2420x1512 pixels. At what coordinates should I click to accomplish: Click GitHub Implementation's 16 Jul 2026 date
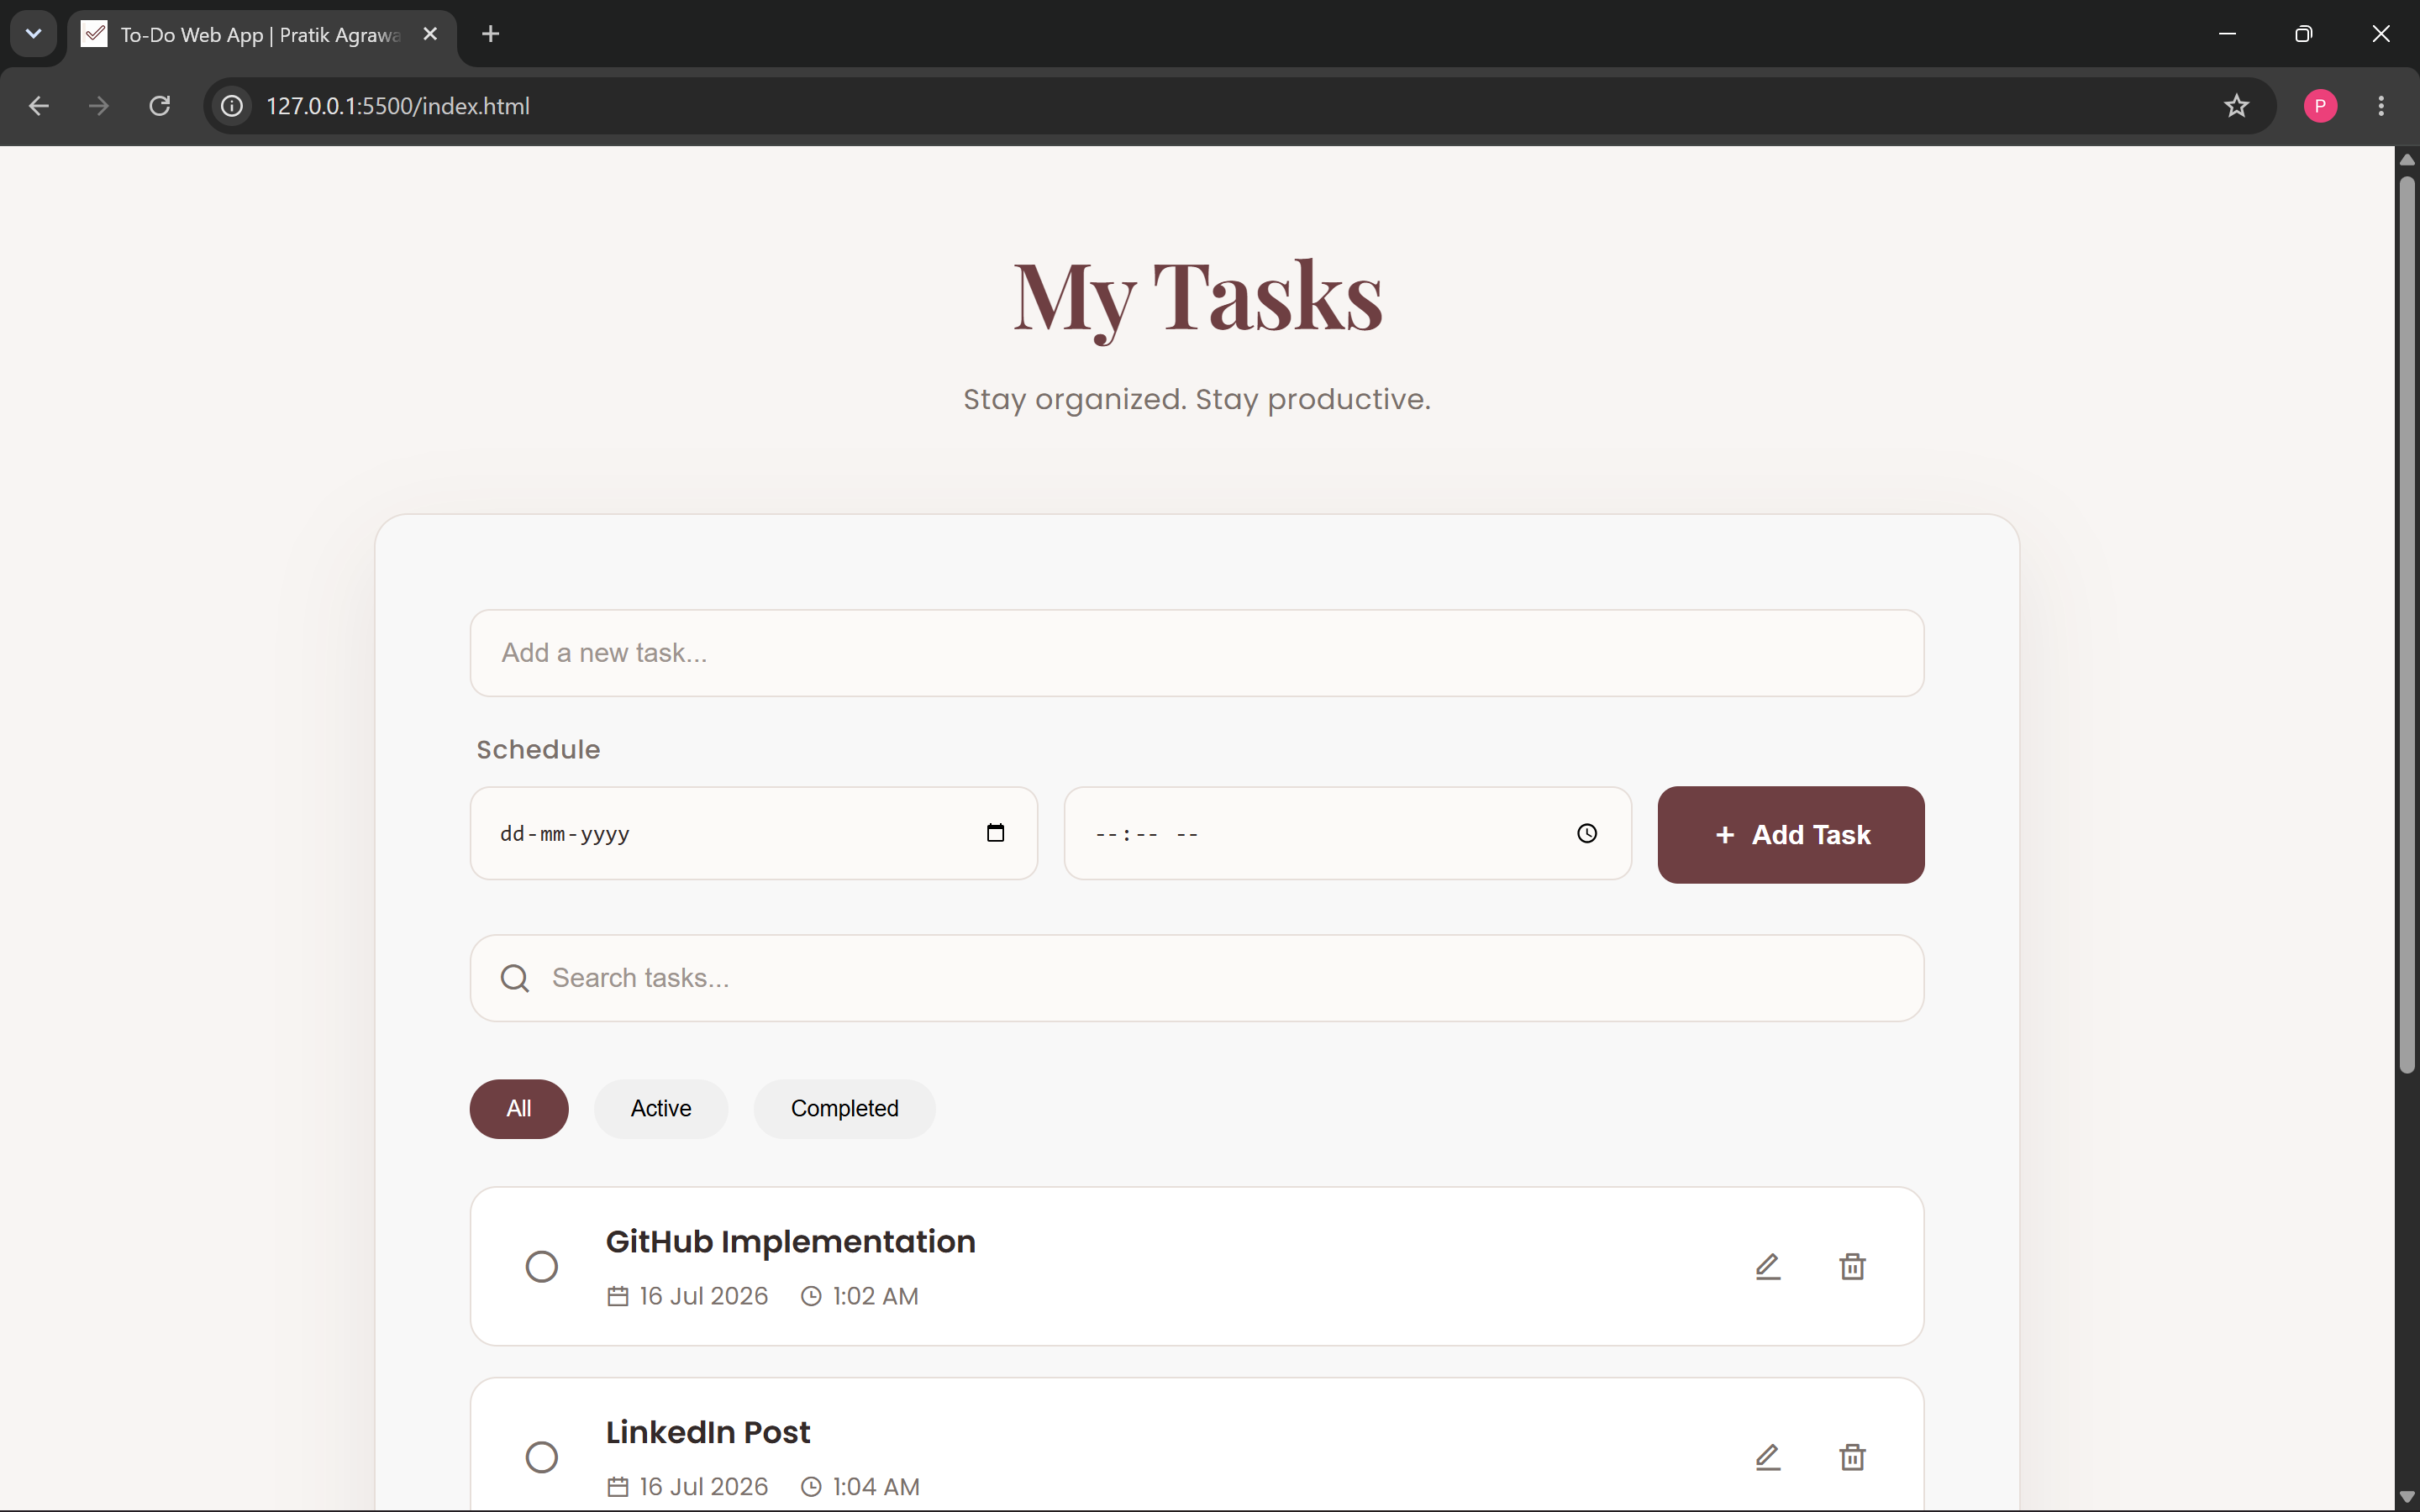[703, 1296]
